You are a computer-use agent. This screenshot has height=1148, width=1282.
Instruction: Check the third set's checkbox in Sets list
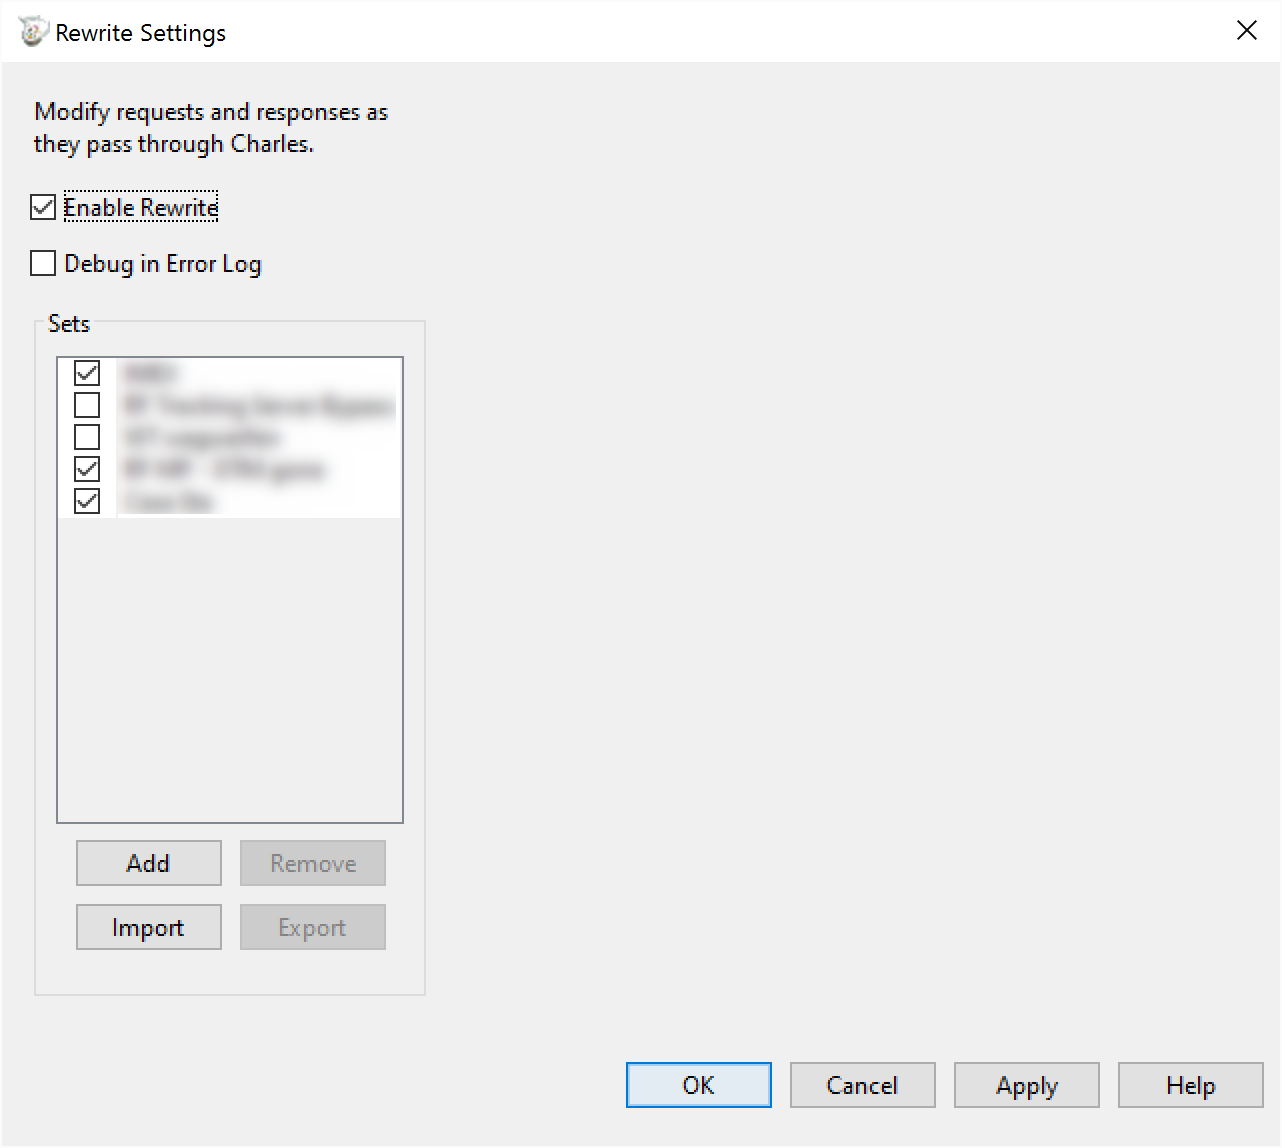[x=87, y=438]
